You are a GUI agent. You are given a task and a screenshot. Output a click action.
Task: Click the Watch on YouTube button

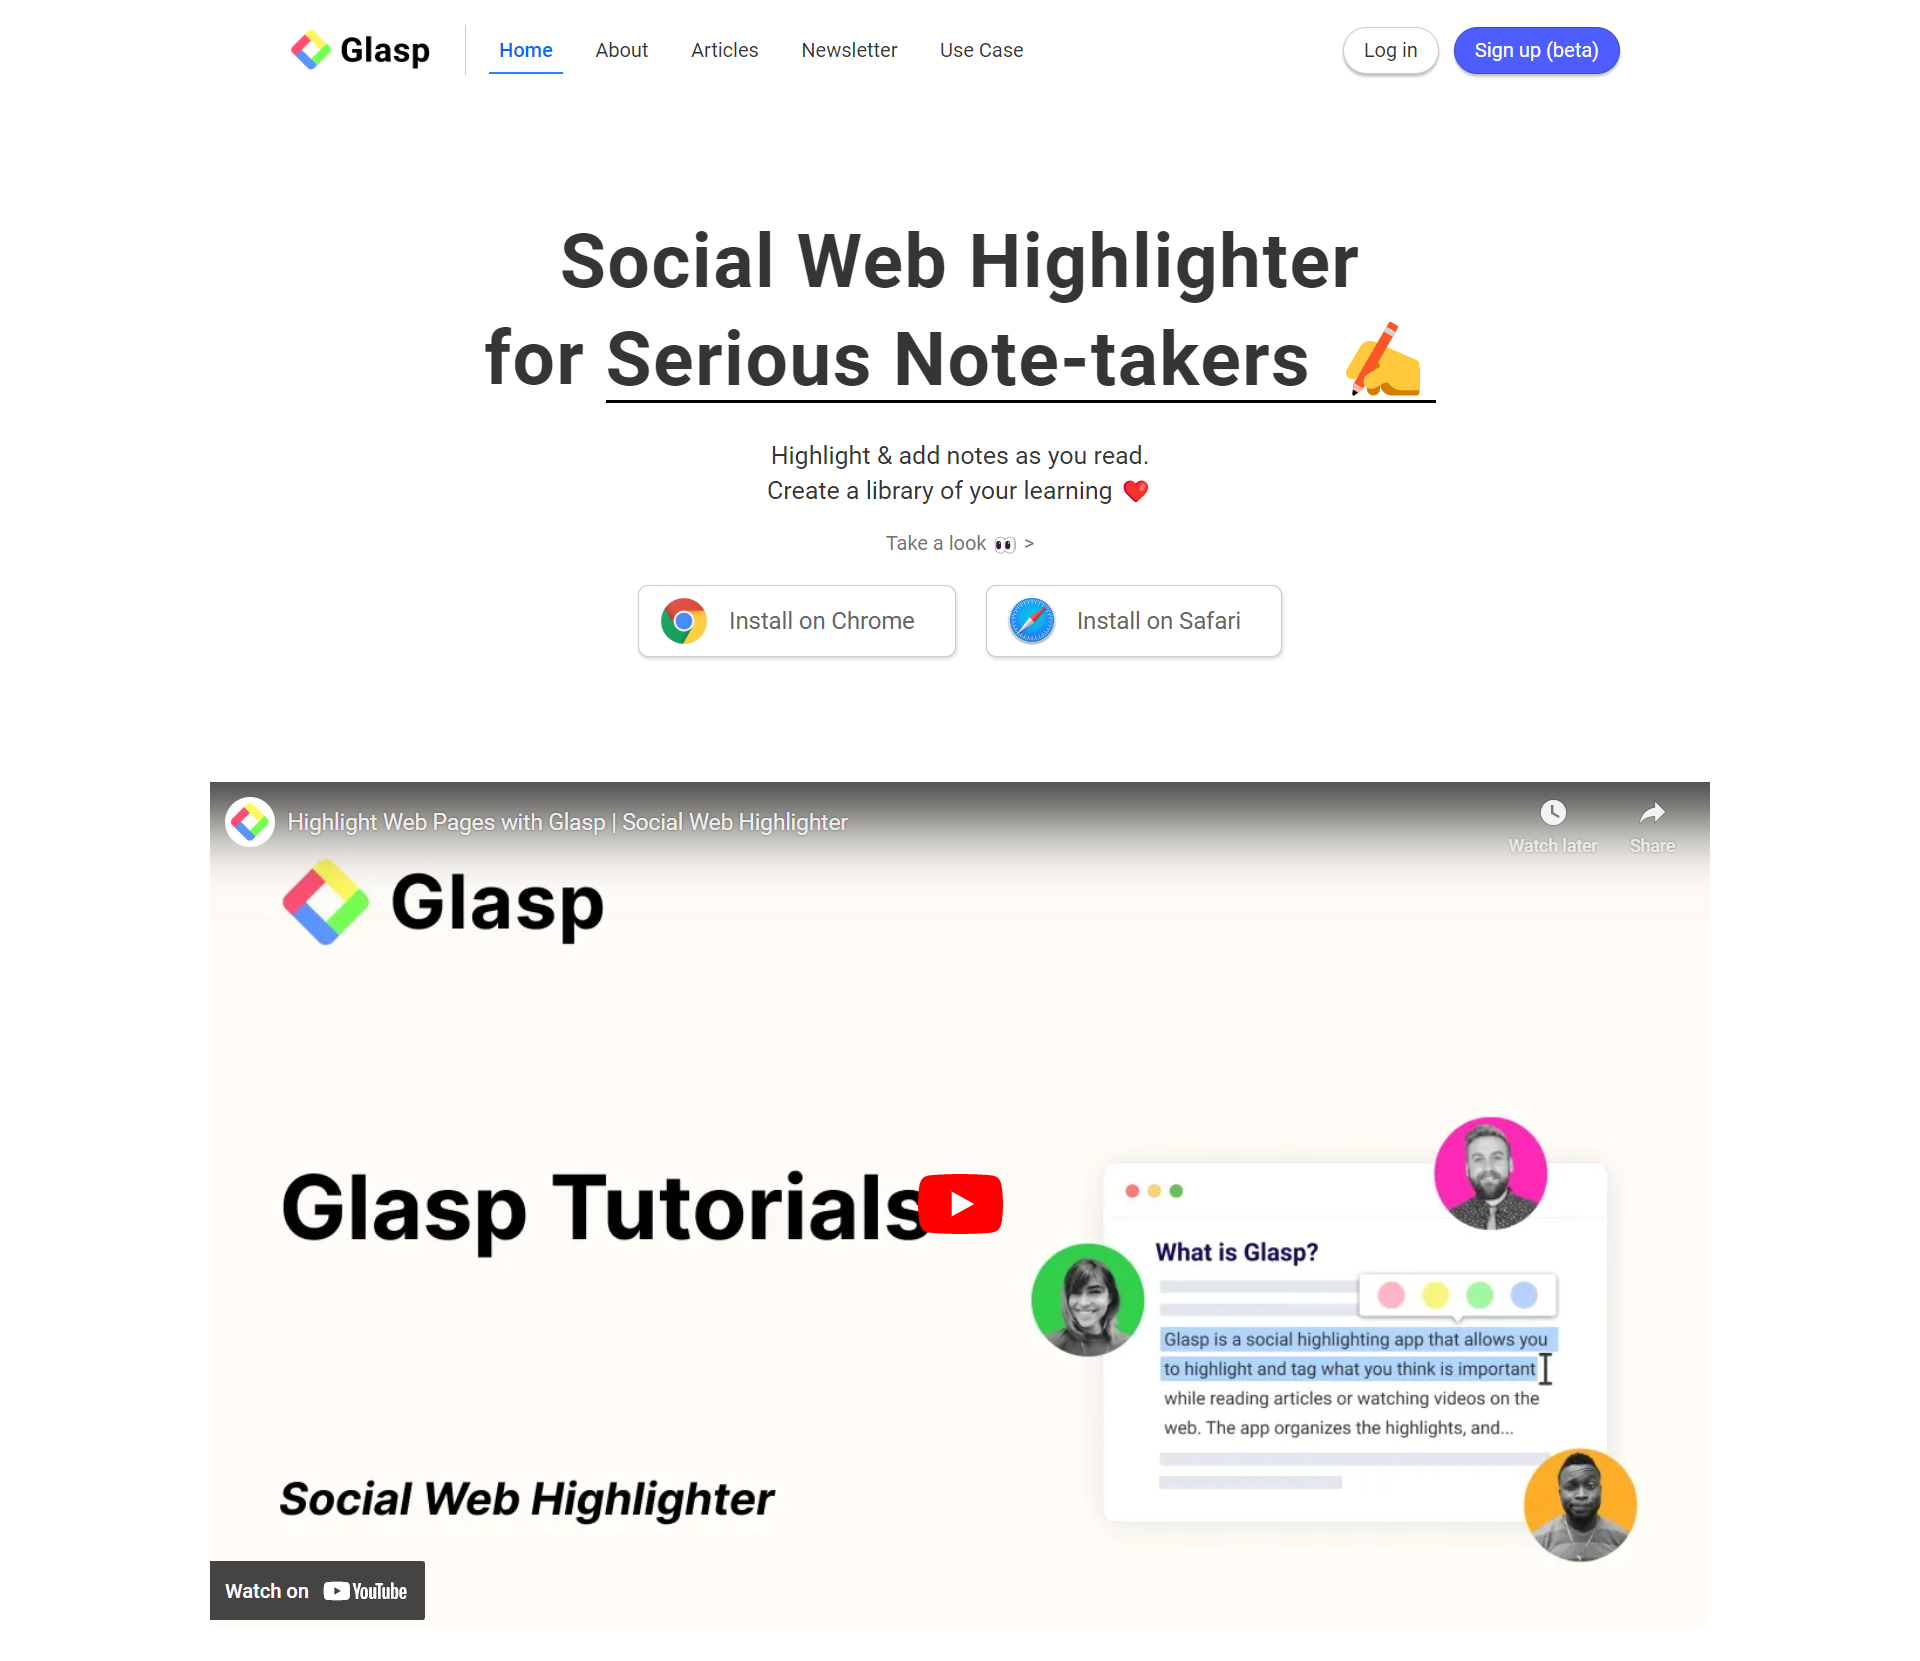click(315, 1588)
